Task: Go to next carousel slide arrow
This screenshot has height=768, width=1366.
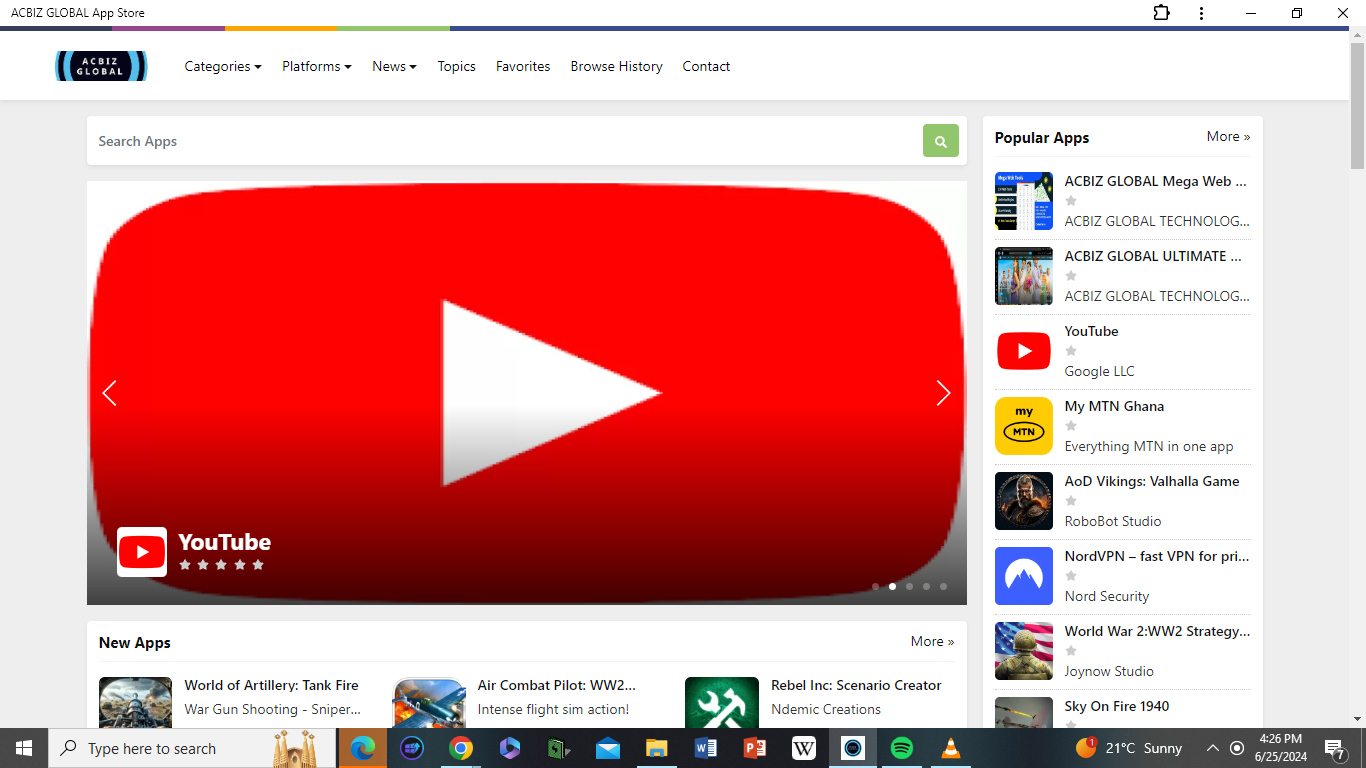Action: coord(943,393)
